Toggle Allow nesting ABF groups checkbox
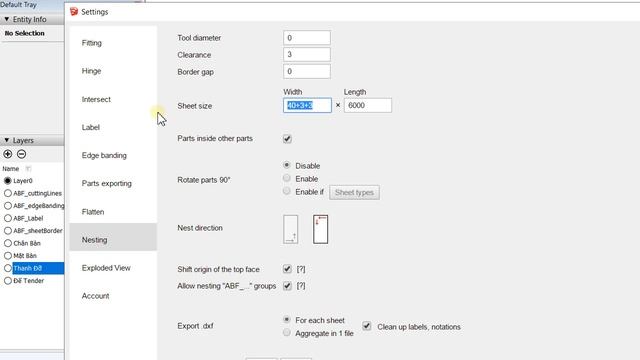This screenshot has height=360, width=640. (x=287, y=286)
